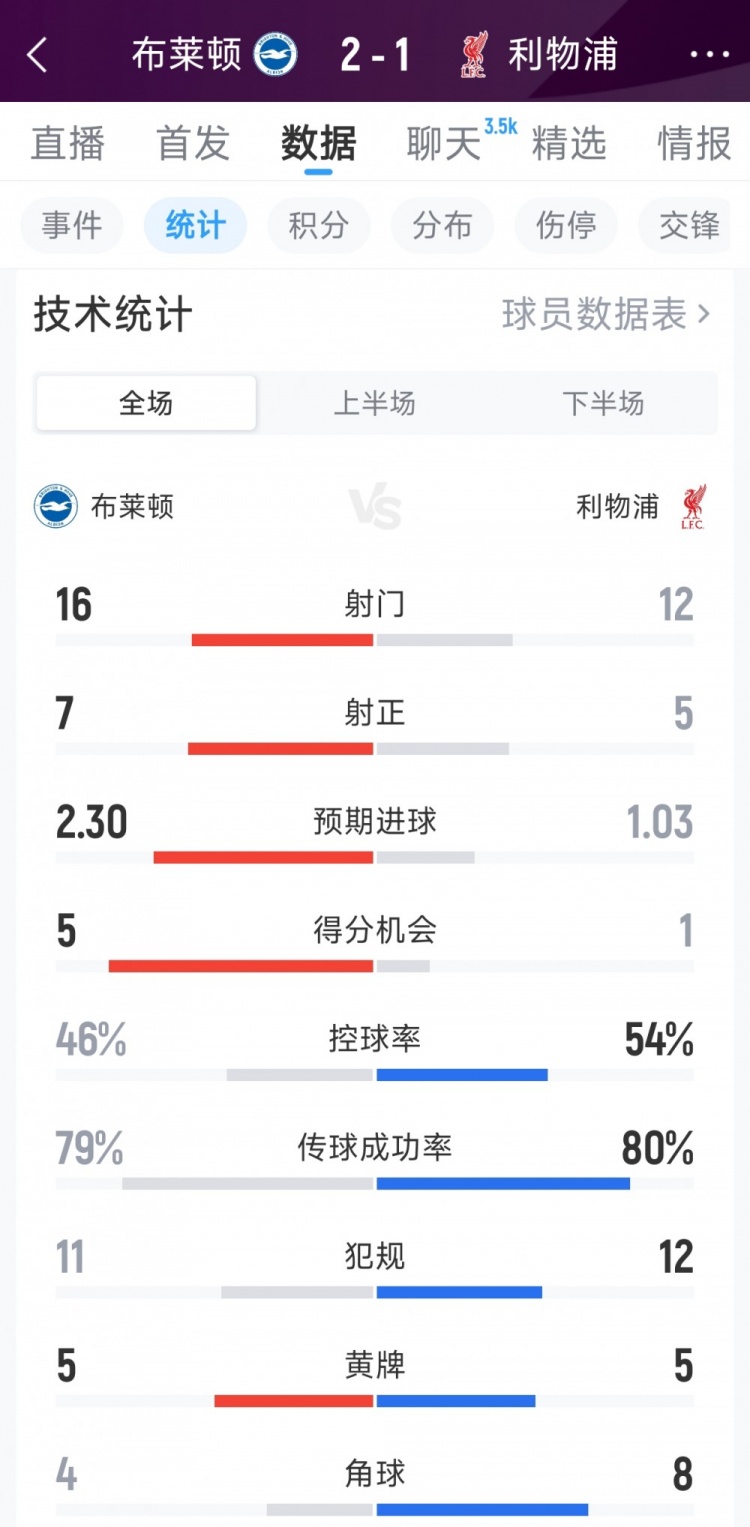Tap Brighton crest in header

coord(275,55)
